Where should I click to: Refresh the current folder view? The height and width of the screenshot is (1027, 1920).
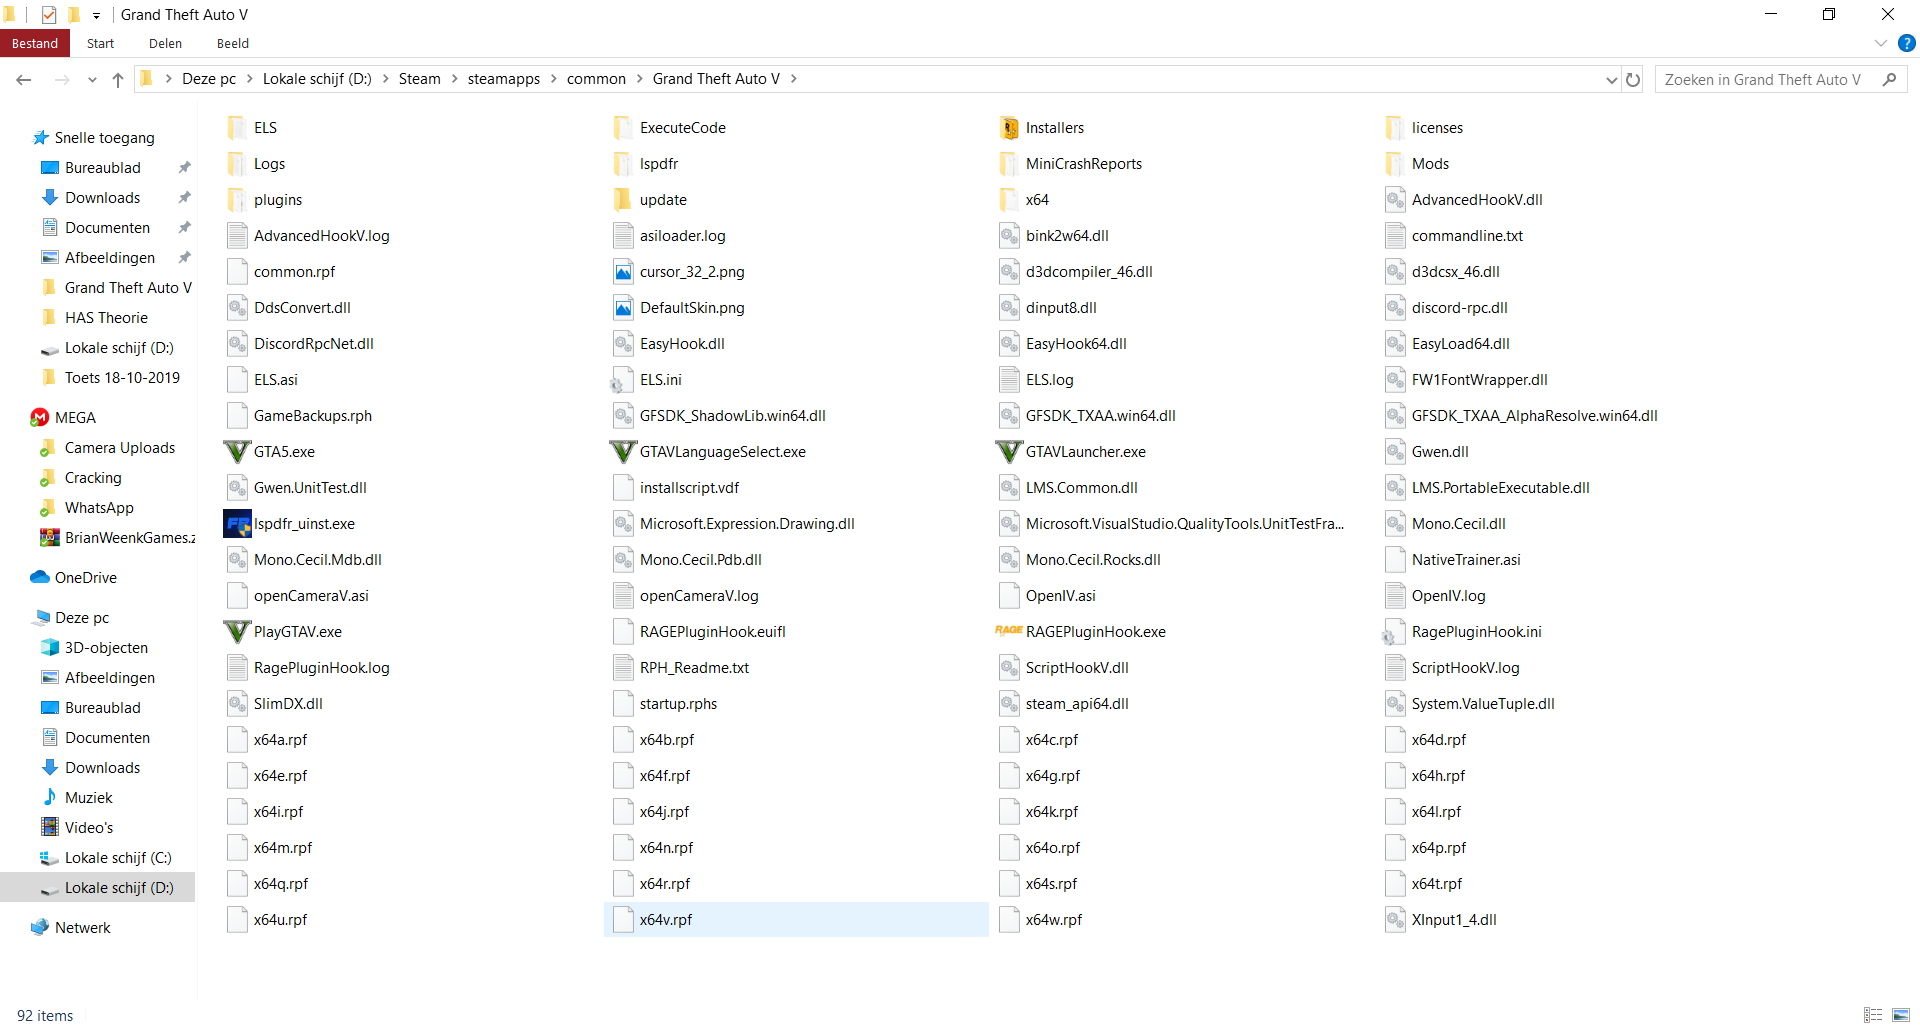[1633, 80]
